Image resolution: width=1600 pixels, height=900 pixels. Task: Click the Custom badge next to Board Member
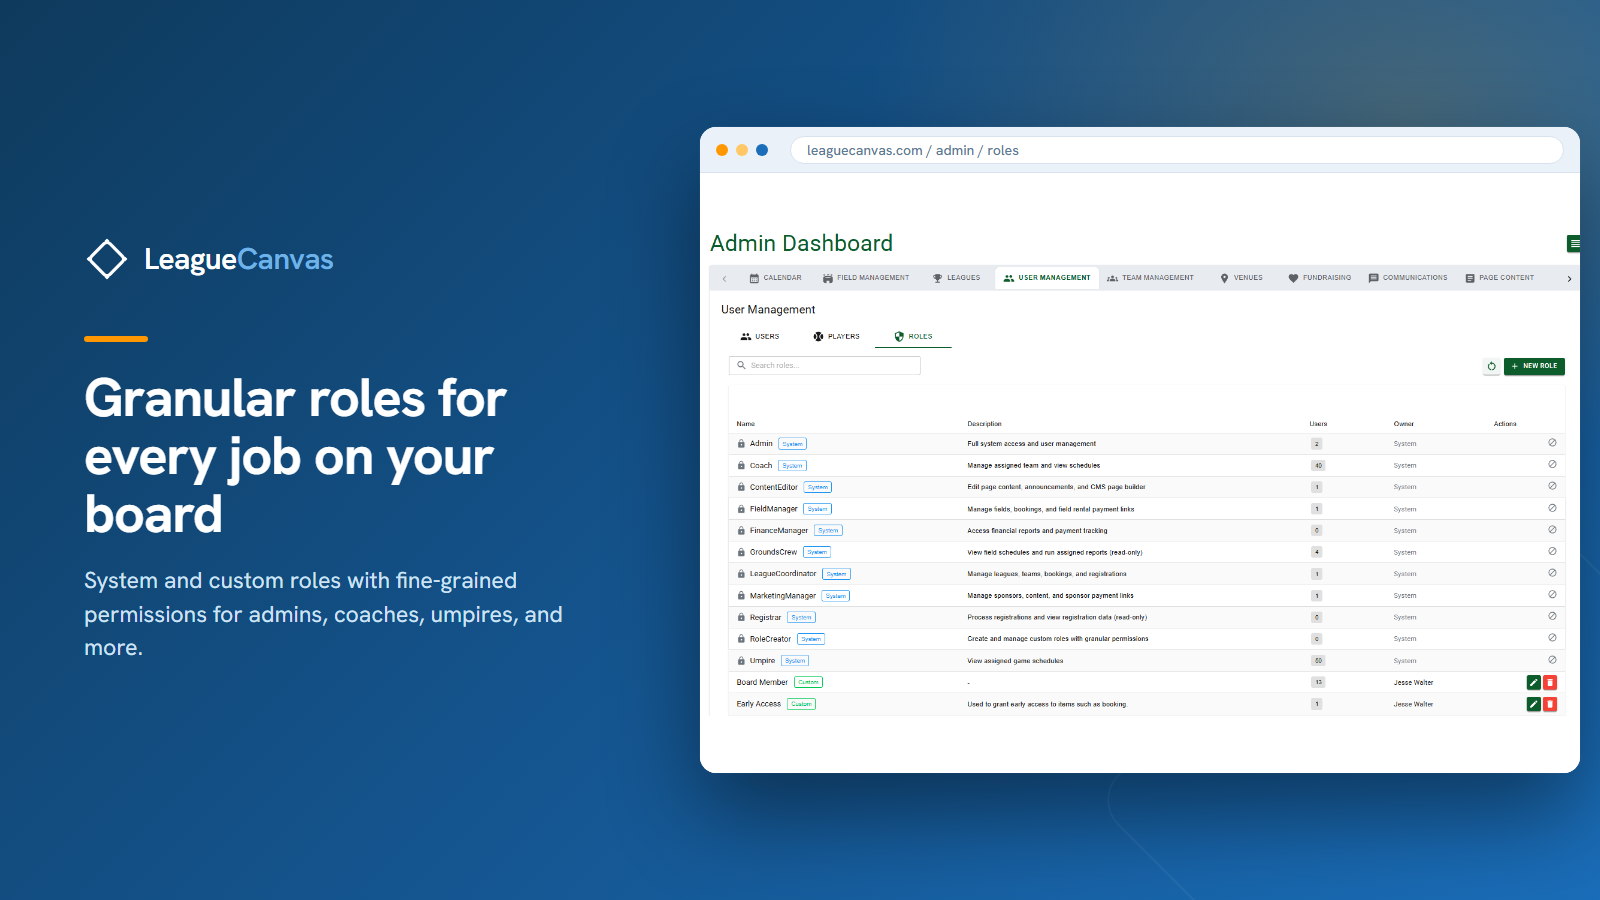(809, 682)
